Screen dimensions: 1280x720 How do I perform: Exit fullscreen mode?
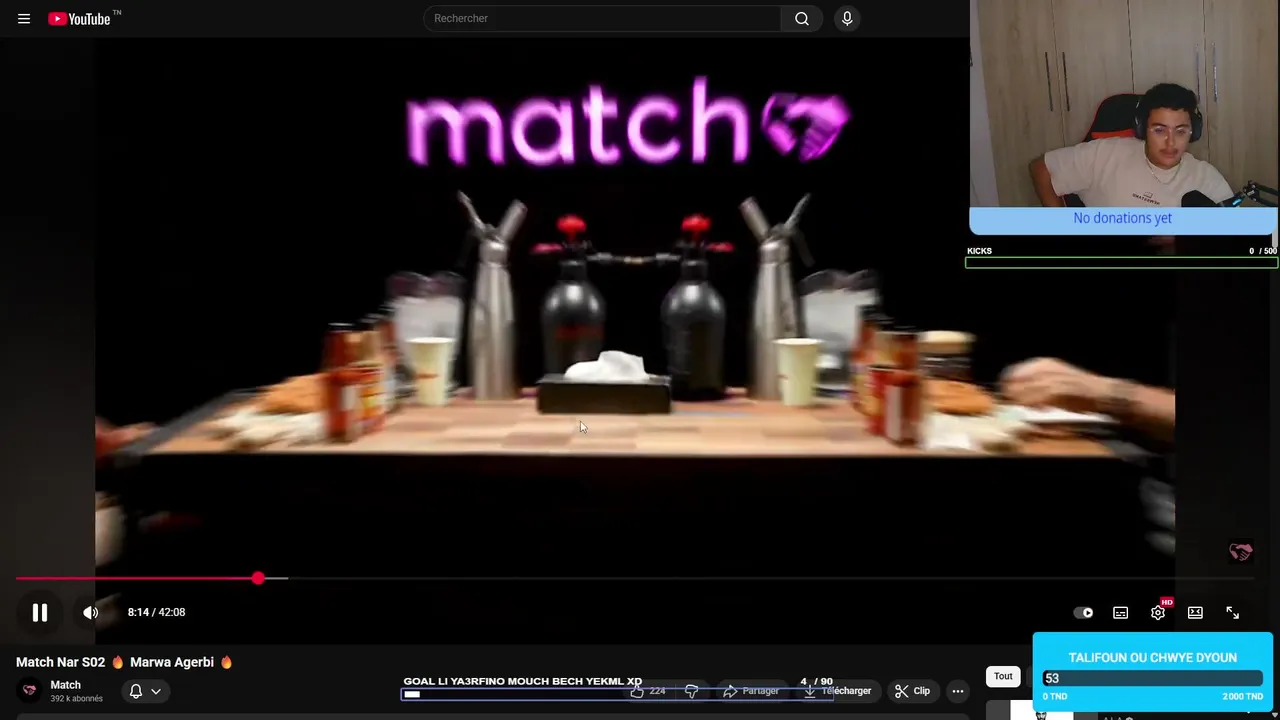(x=1233, y=613)
